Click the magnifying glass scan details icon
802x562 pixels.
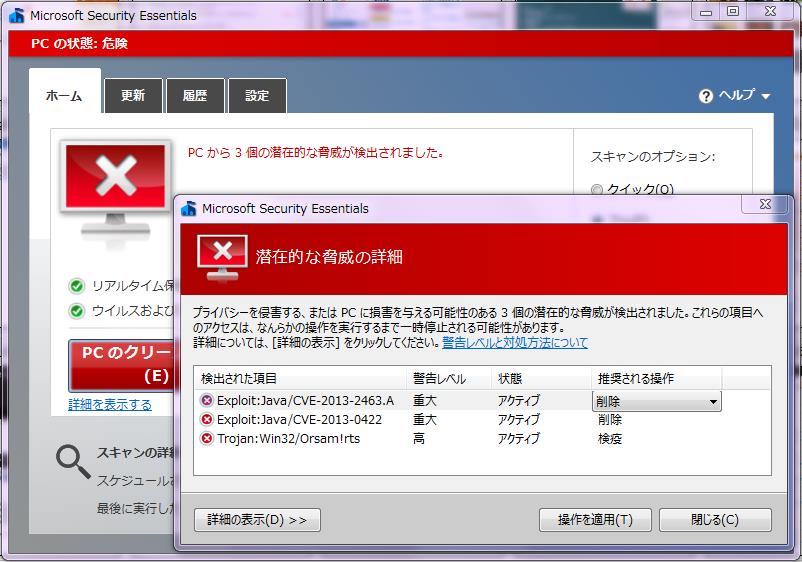(x=73, y=461)
